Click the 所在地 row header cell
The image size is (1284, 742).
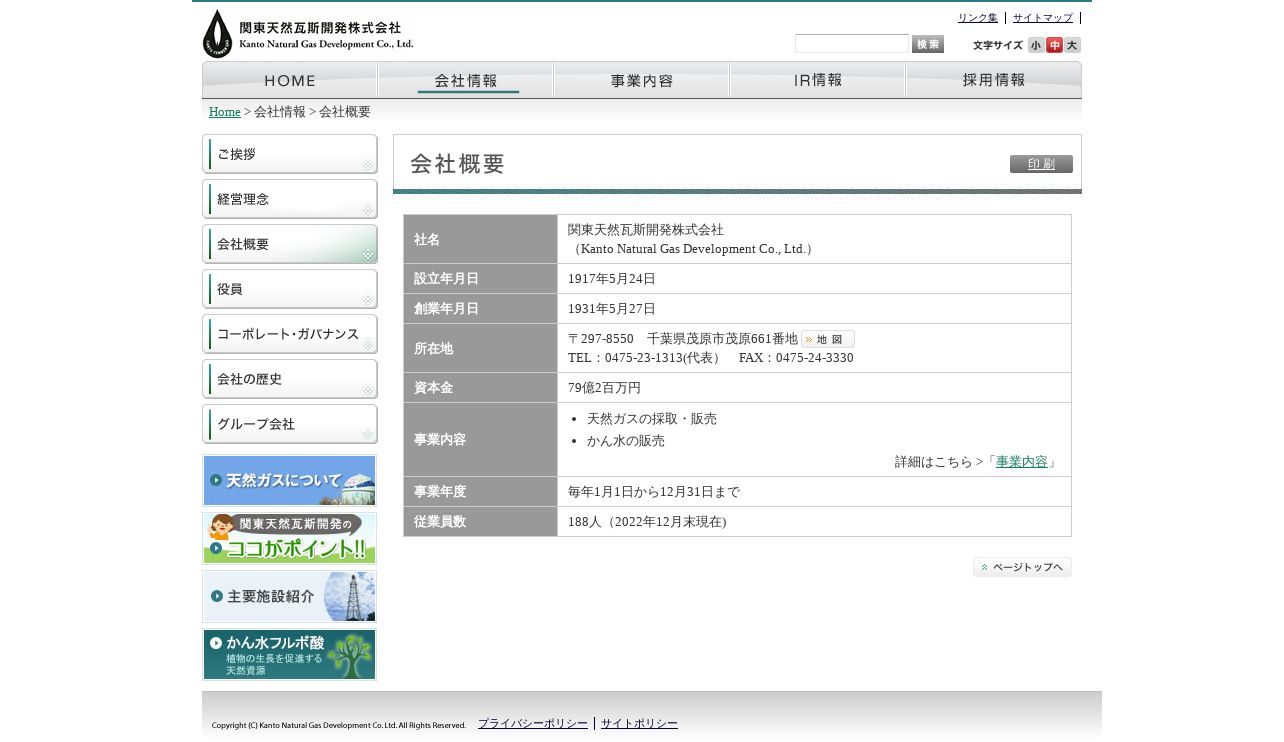click(x=481, y=348)
